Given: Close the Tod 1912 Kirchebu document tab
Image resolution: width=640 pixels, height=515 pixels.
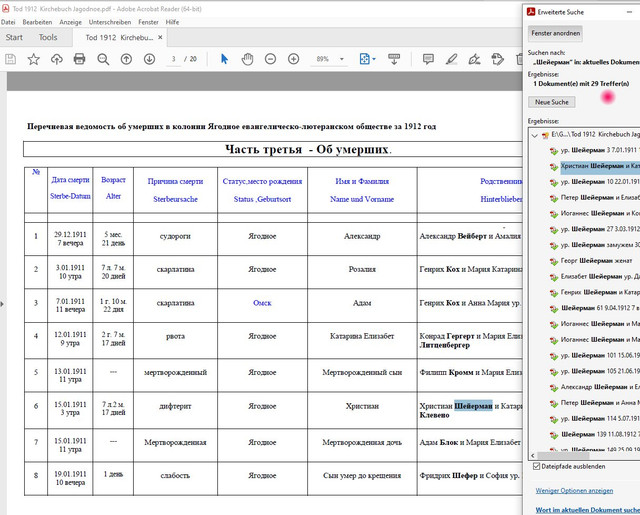Looking at the screenshot, I should [x=160, y=38].
